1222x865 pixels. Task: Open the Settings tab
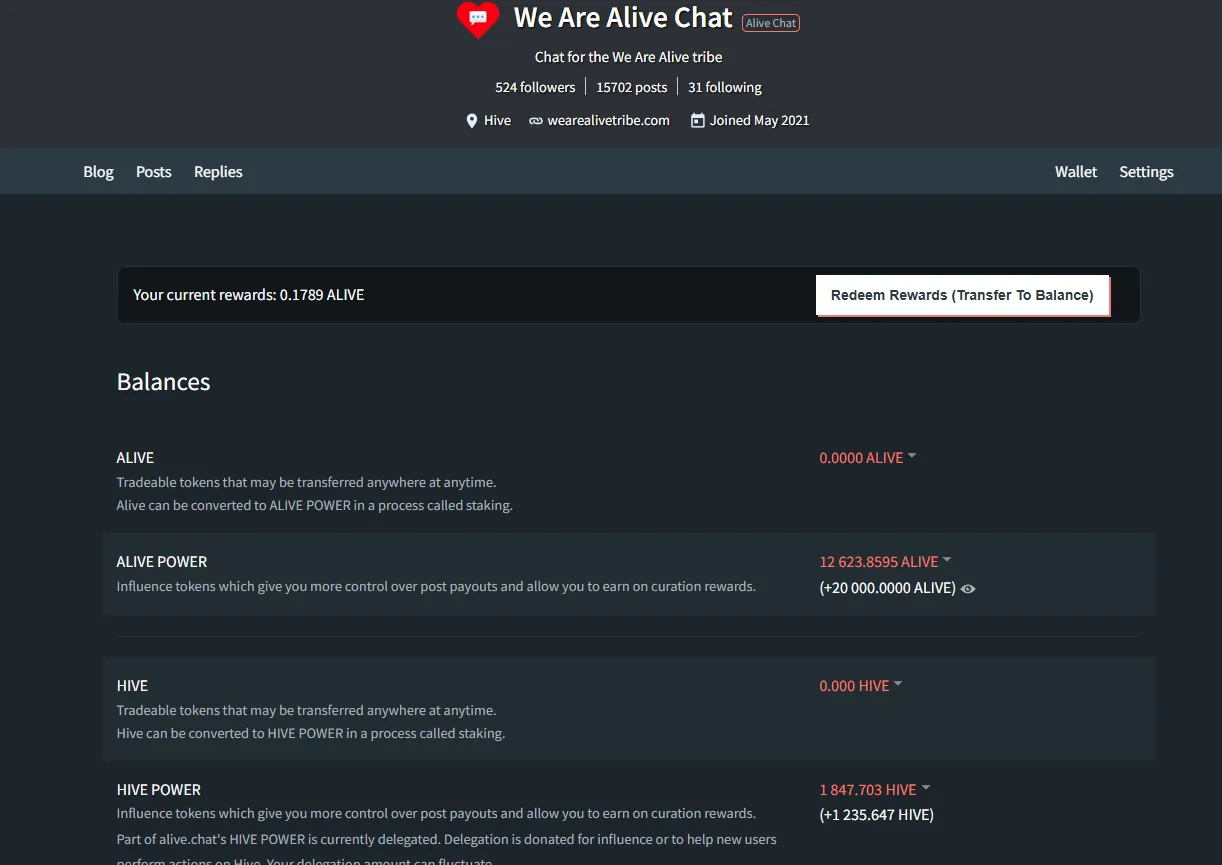pyautogui.click(x=1146, y=172)
